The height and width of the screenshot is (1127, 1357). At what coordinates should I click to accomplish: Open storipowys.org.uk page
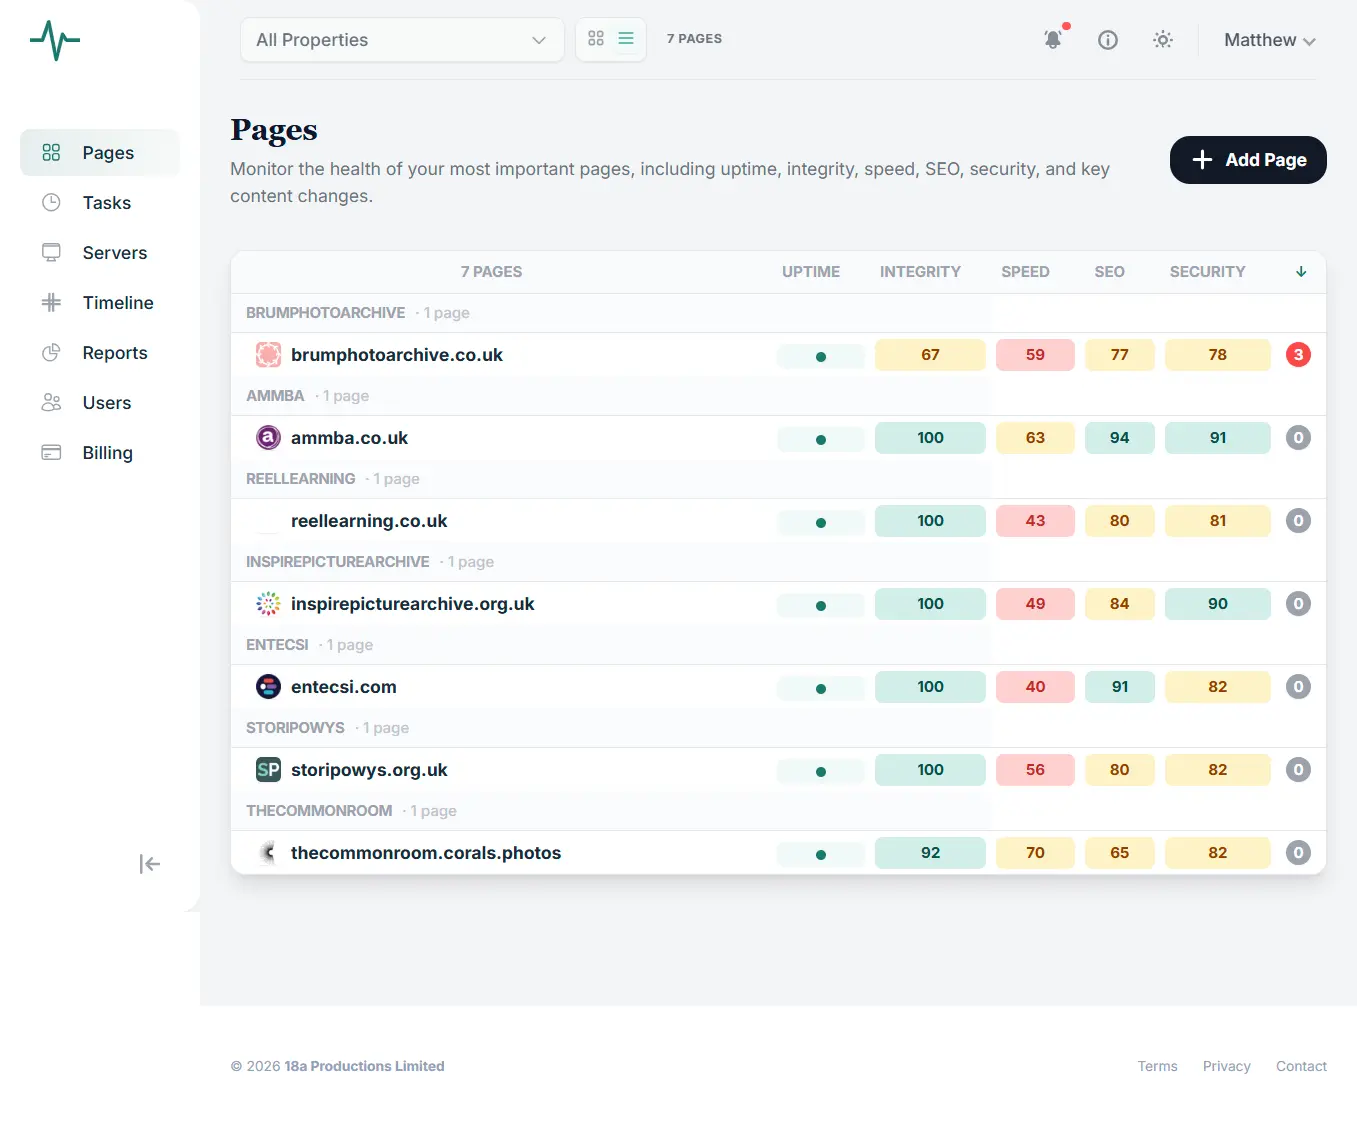tap(369, 770)
